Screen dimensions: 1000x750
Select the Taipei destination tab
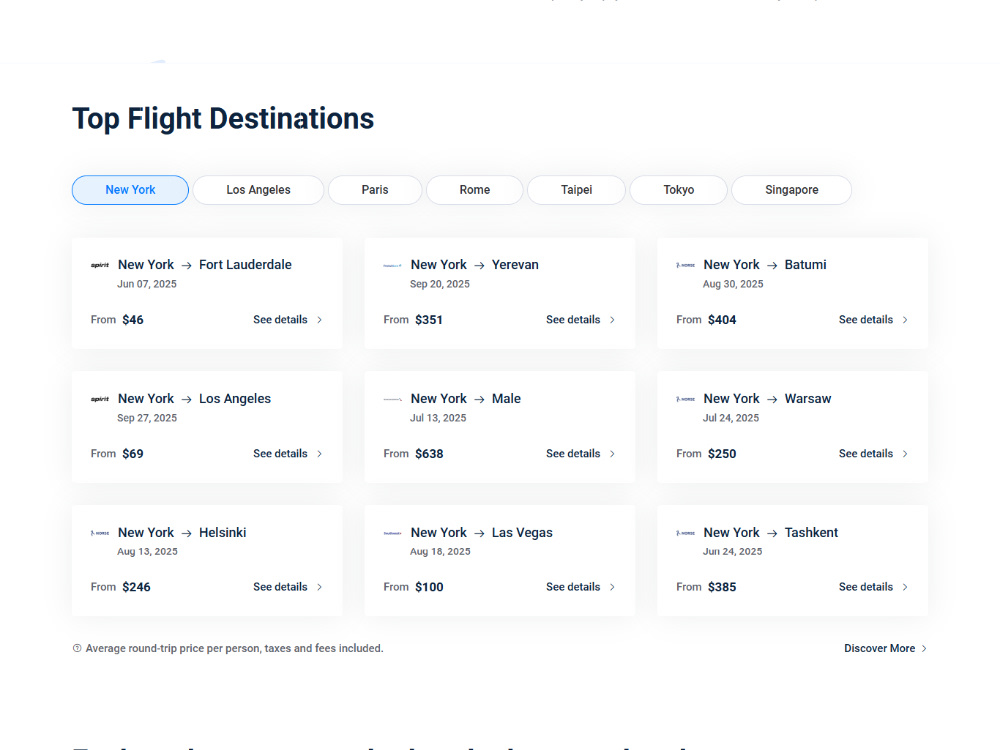[x=577, y=190]
